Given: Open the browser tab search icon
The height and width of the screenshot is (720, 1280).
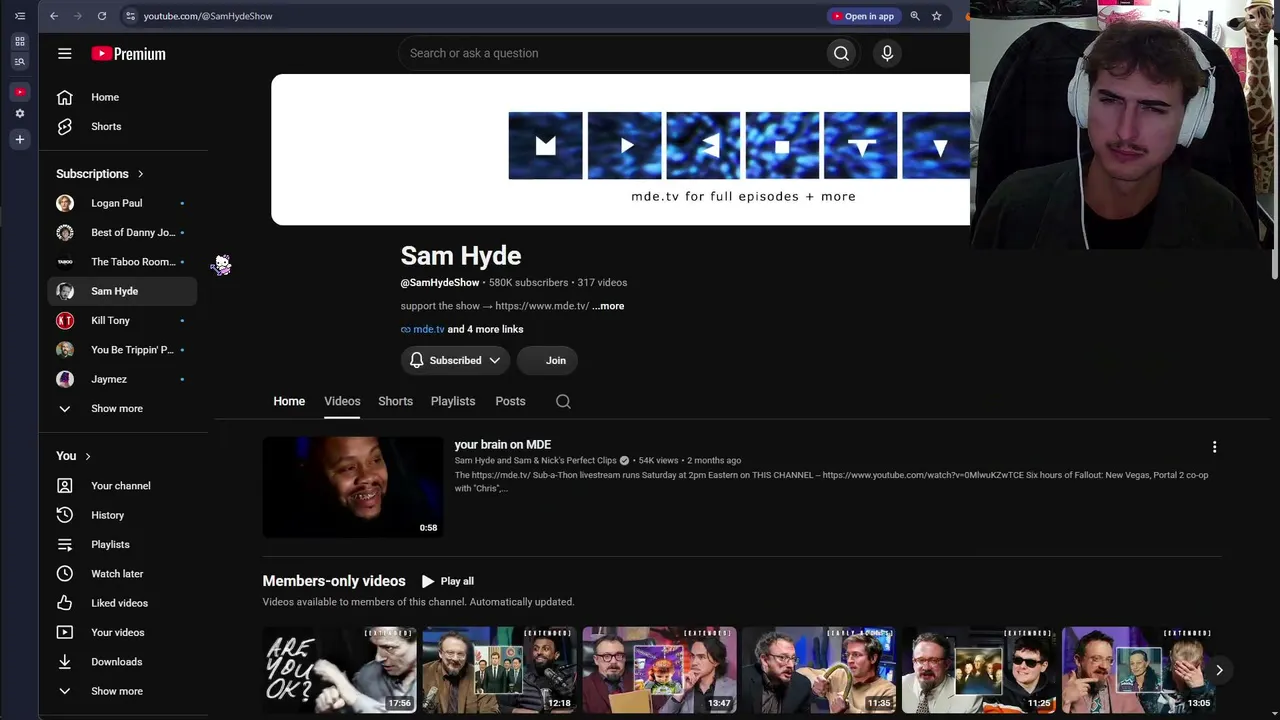Looking at the screenshot, I should 19,62.
